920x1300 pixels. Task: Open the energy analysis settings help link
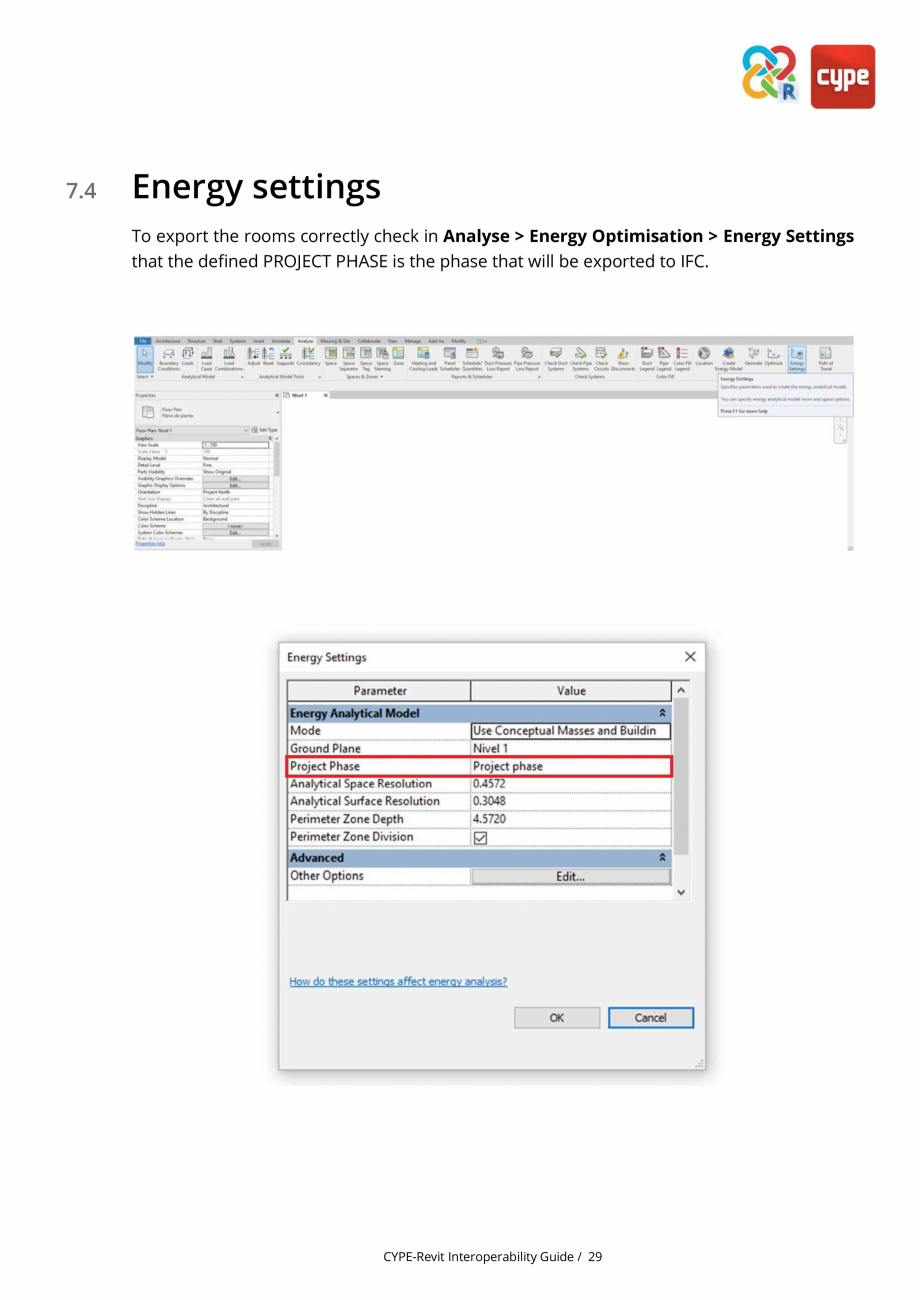[397, 981]
